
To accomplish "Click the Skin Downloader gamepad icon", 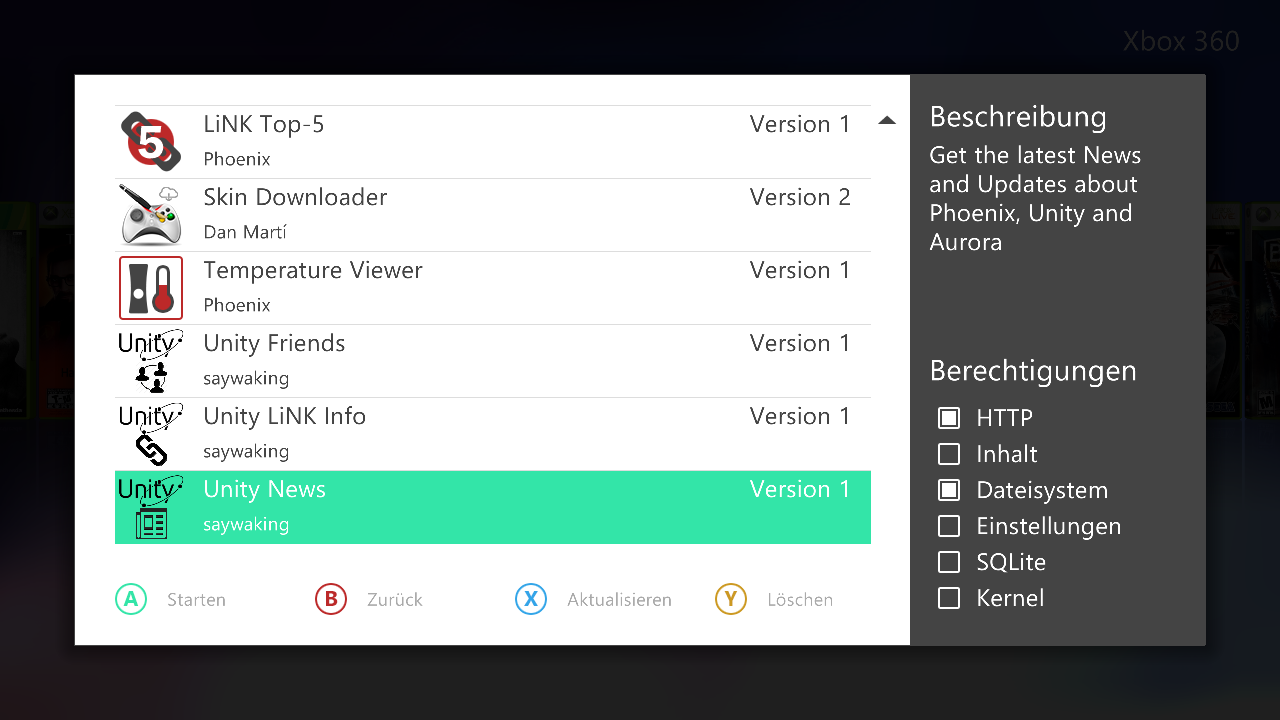I will [x=151, y=215].
